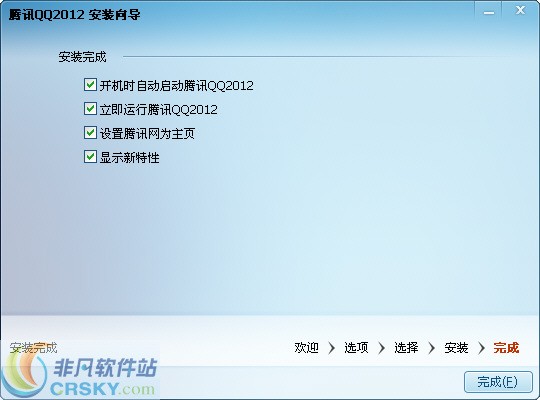Disable the 设置腾讯网为主页 checkbox
This screenshot has height=400, width=540.
tap(90, 133)
